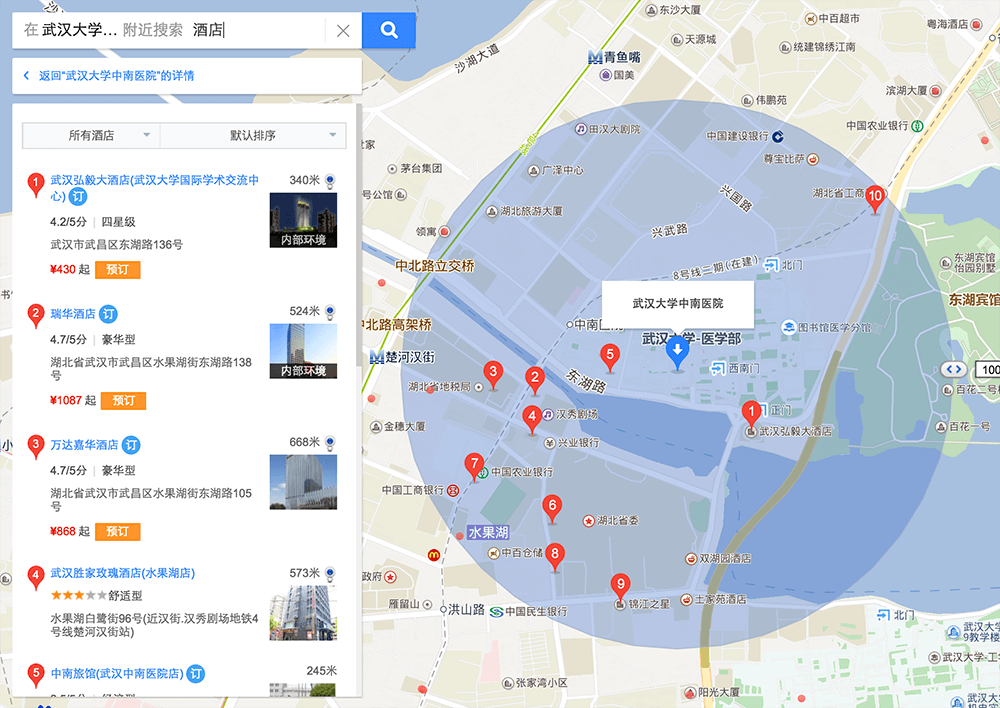The width and height of the screenshot is (1000, 708).
Task: Click the 湖北省委 government icon
Action: (x=589, y=520)
